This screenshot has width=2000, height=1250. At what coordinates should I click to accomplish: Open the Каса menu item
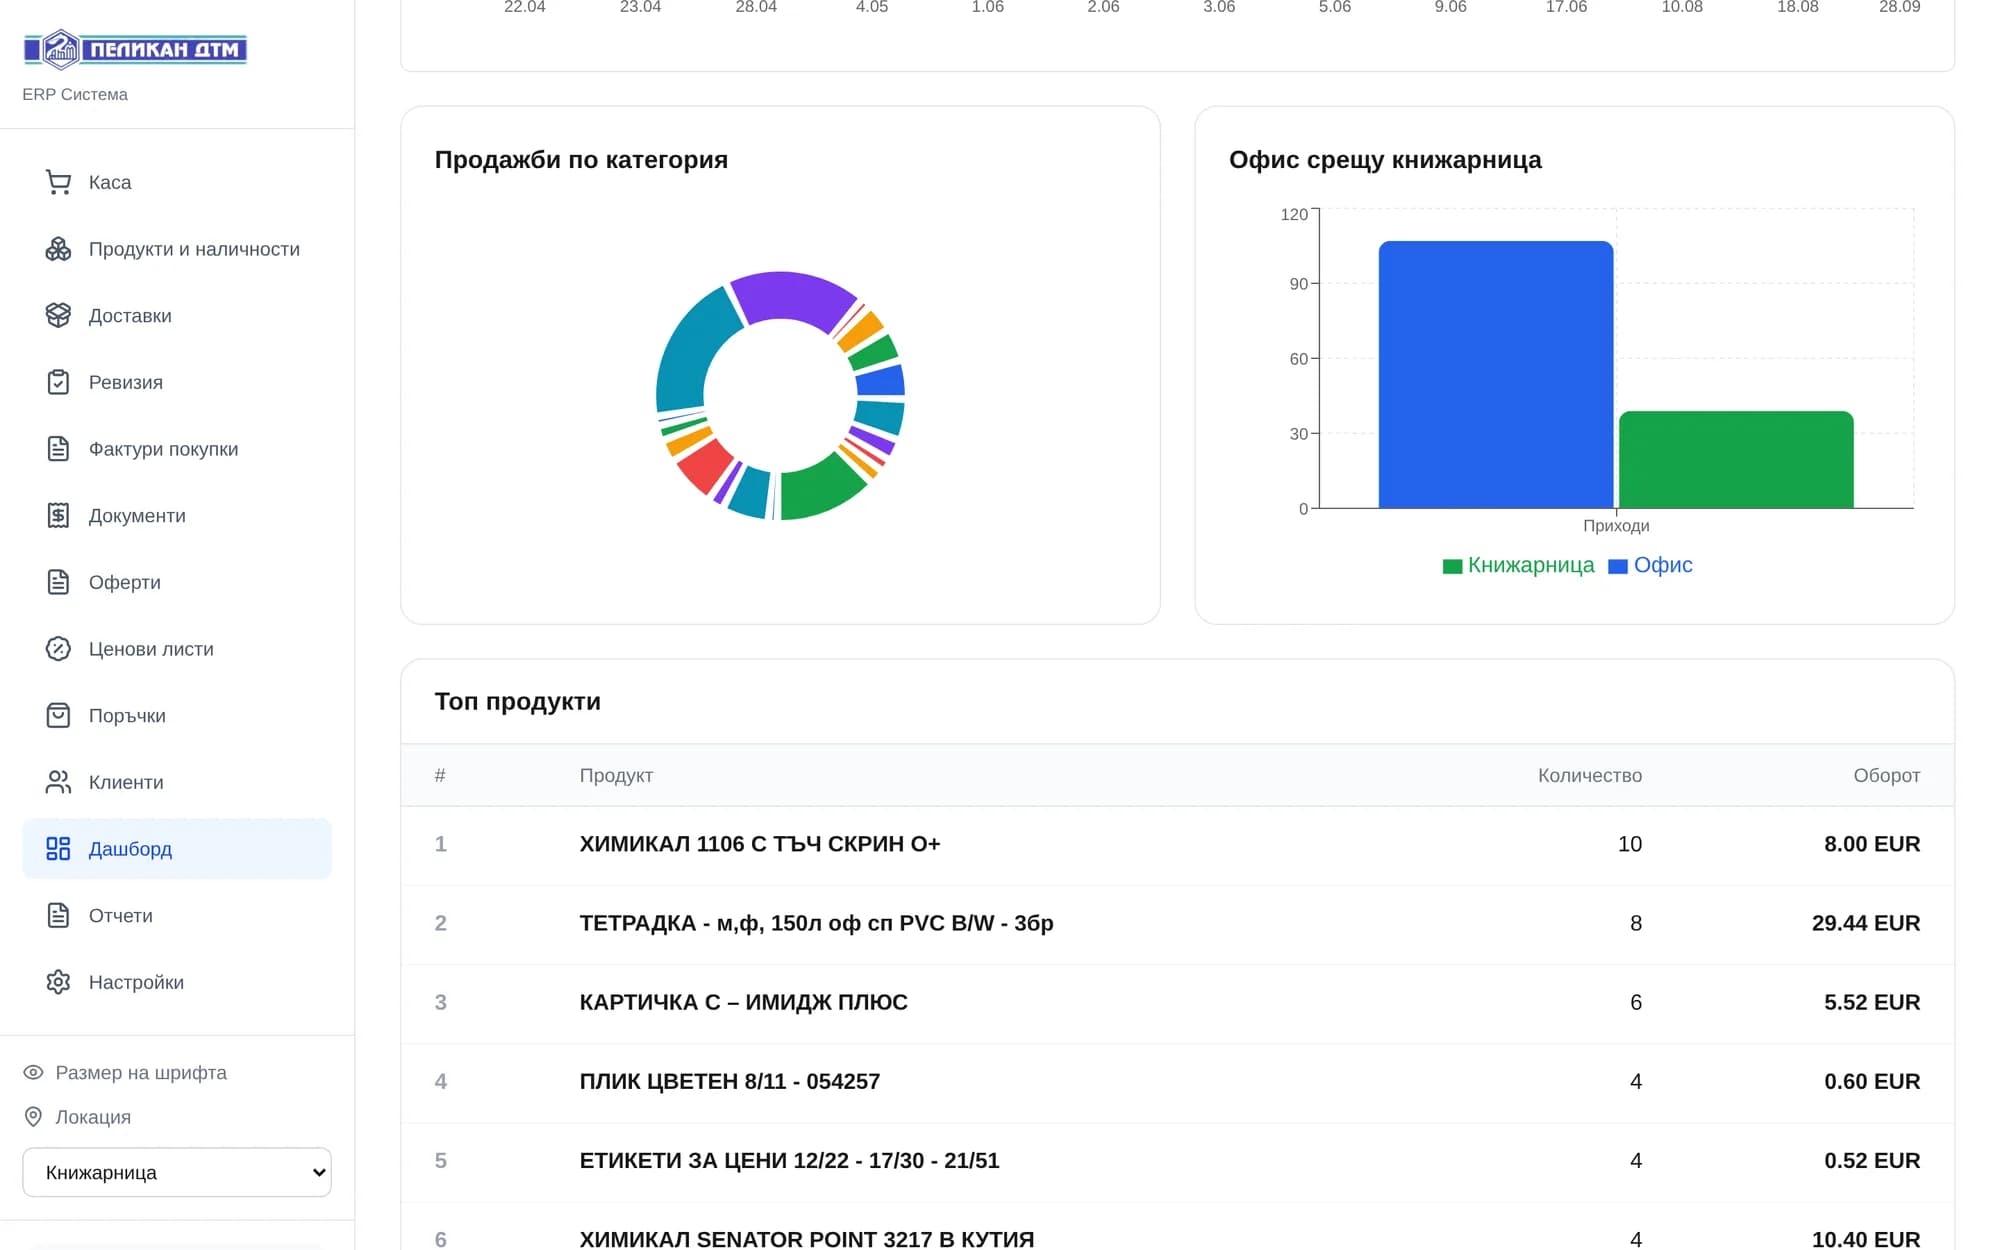point(177,182)
